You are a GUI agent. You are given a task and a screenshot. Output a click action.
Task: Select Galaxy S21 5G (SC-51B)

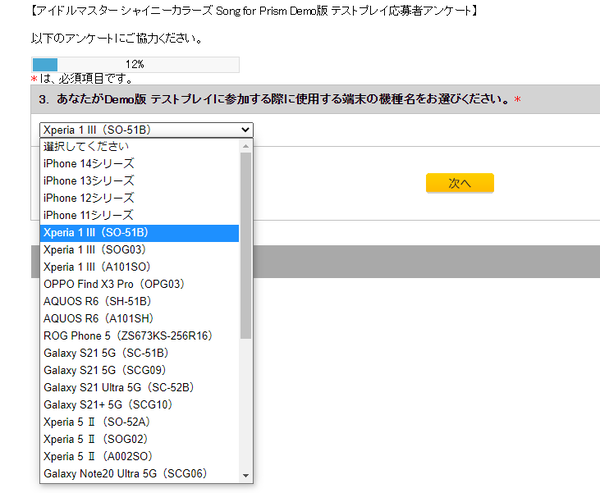[x=140, y=353]
